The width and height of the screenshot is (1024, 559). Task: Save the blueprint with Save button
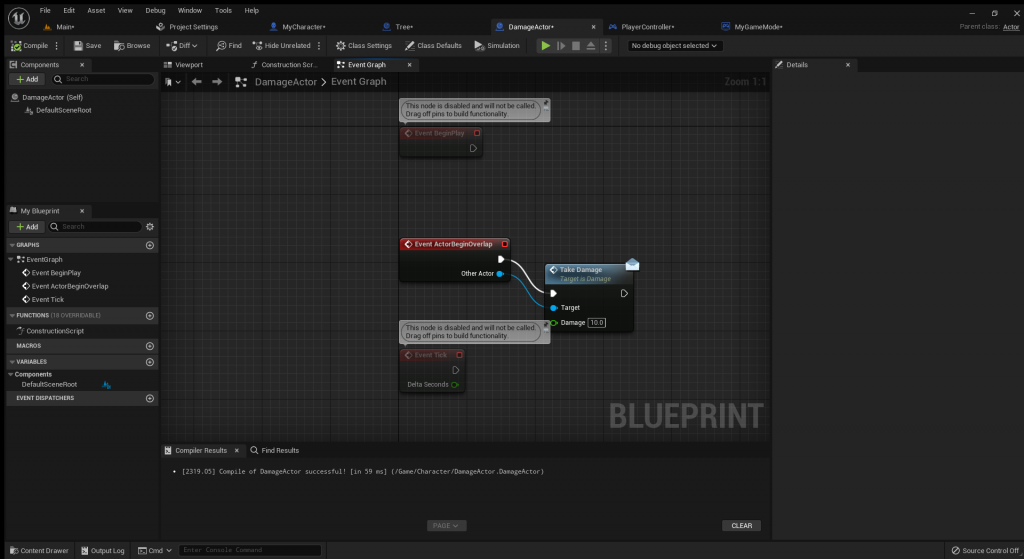coord(88,46)
